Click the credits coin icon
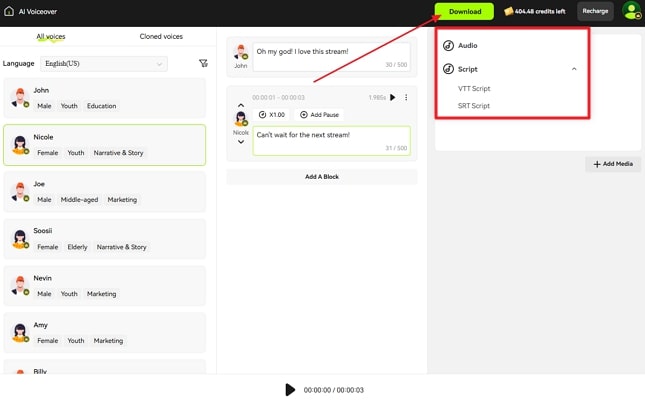645x400 pixels. tap(508, 12)
